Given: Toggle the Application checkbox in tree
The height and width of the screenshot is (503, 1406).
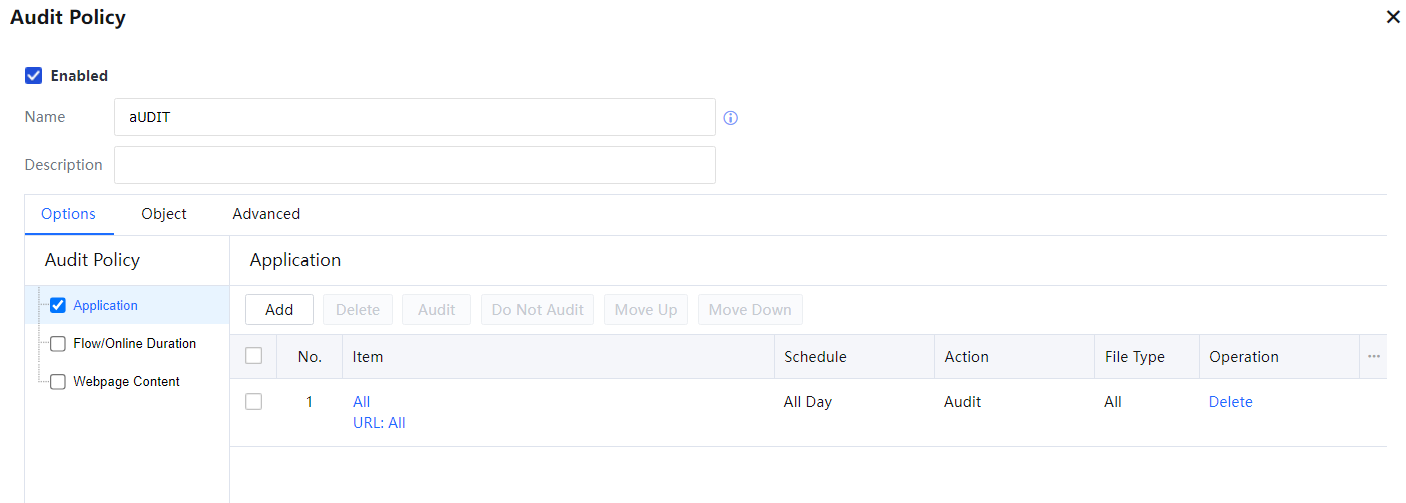Looking at the screenshot, I should (58, 306).
